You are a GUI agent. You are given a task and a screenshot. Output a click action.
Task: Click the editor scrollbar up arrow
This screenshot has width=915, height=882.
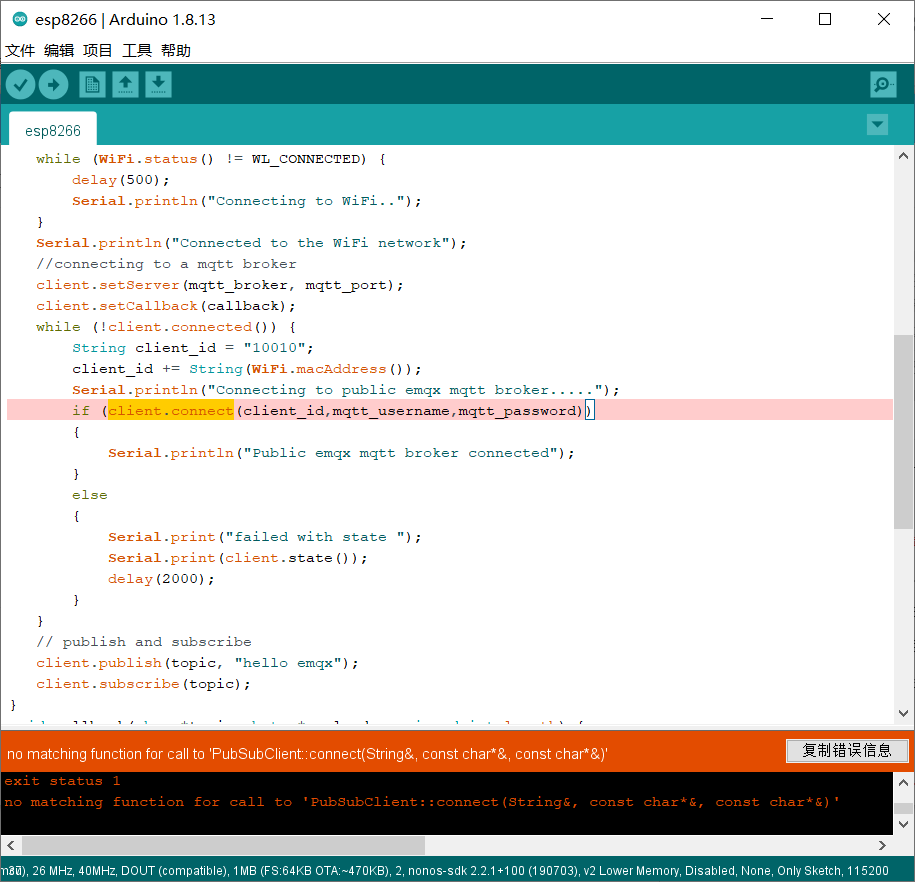903,156
